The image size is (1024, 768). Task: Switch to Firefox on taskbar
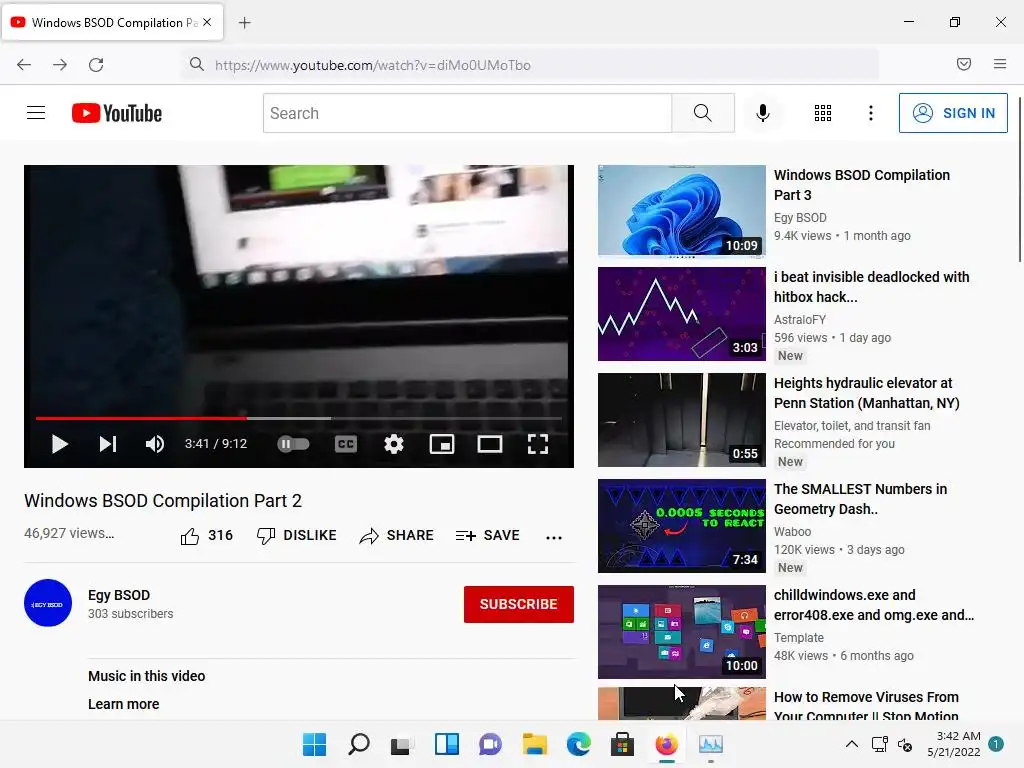[667, 744]
